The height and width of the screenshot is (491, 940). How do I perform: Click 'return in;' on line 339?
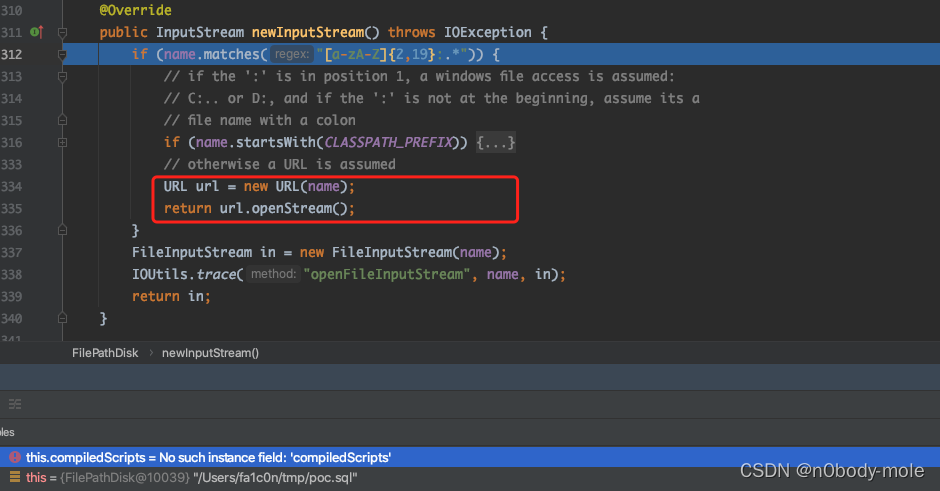(x=171, y=297)
